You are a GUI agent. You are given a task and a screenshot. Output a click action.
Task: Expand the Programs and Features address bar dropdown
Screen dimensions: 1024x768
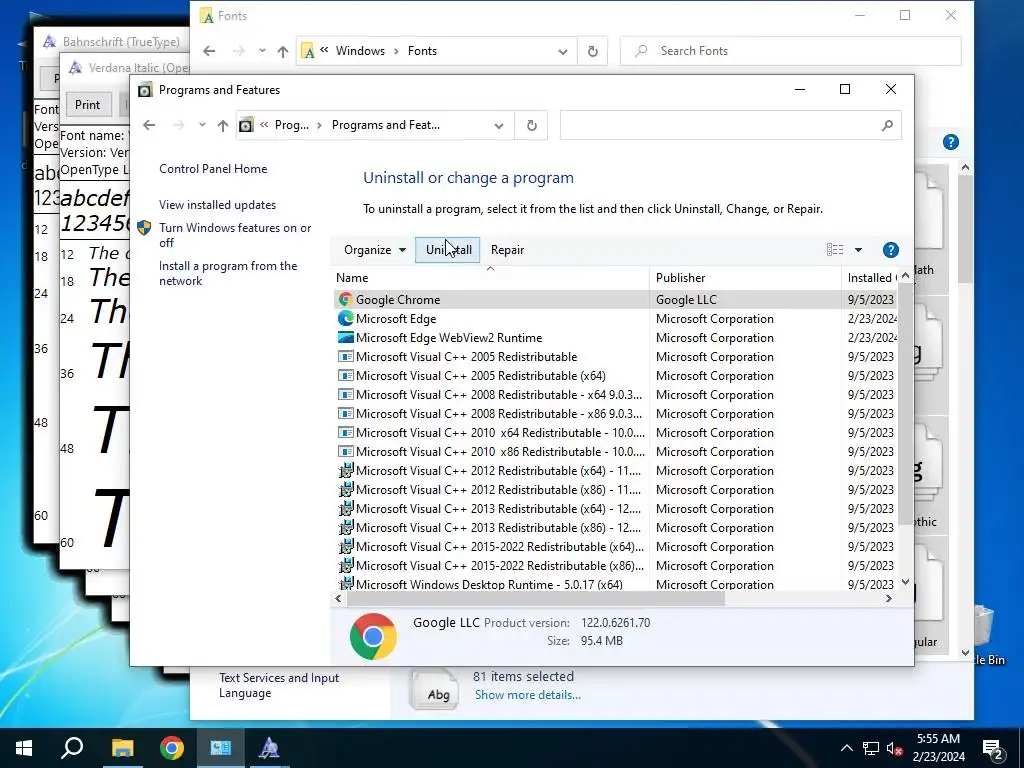pyautogui.click(x=499, y=125)
